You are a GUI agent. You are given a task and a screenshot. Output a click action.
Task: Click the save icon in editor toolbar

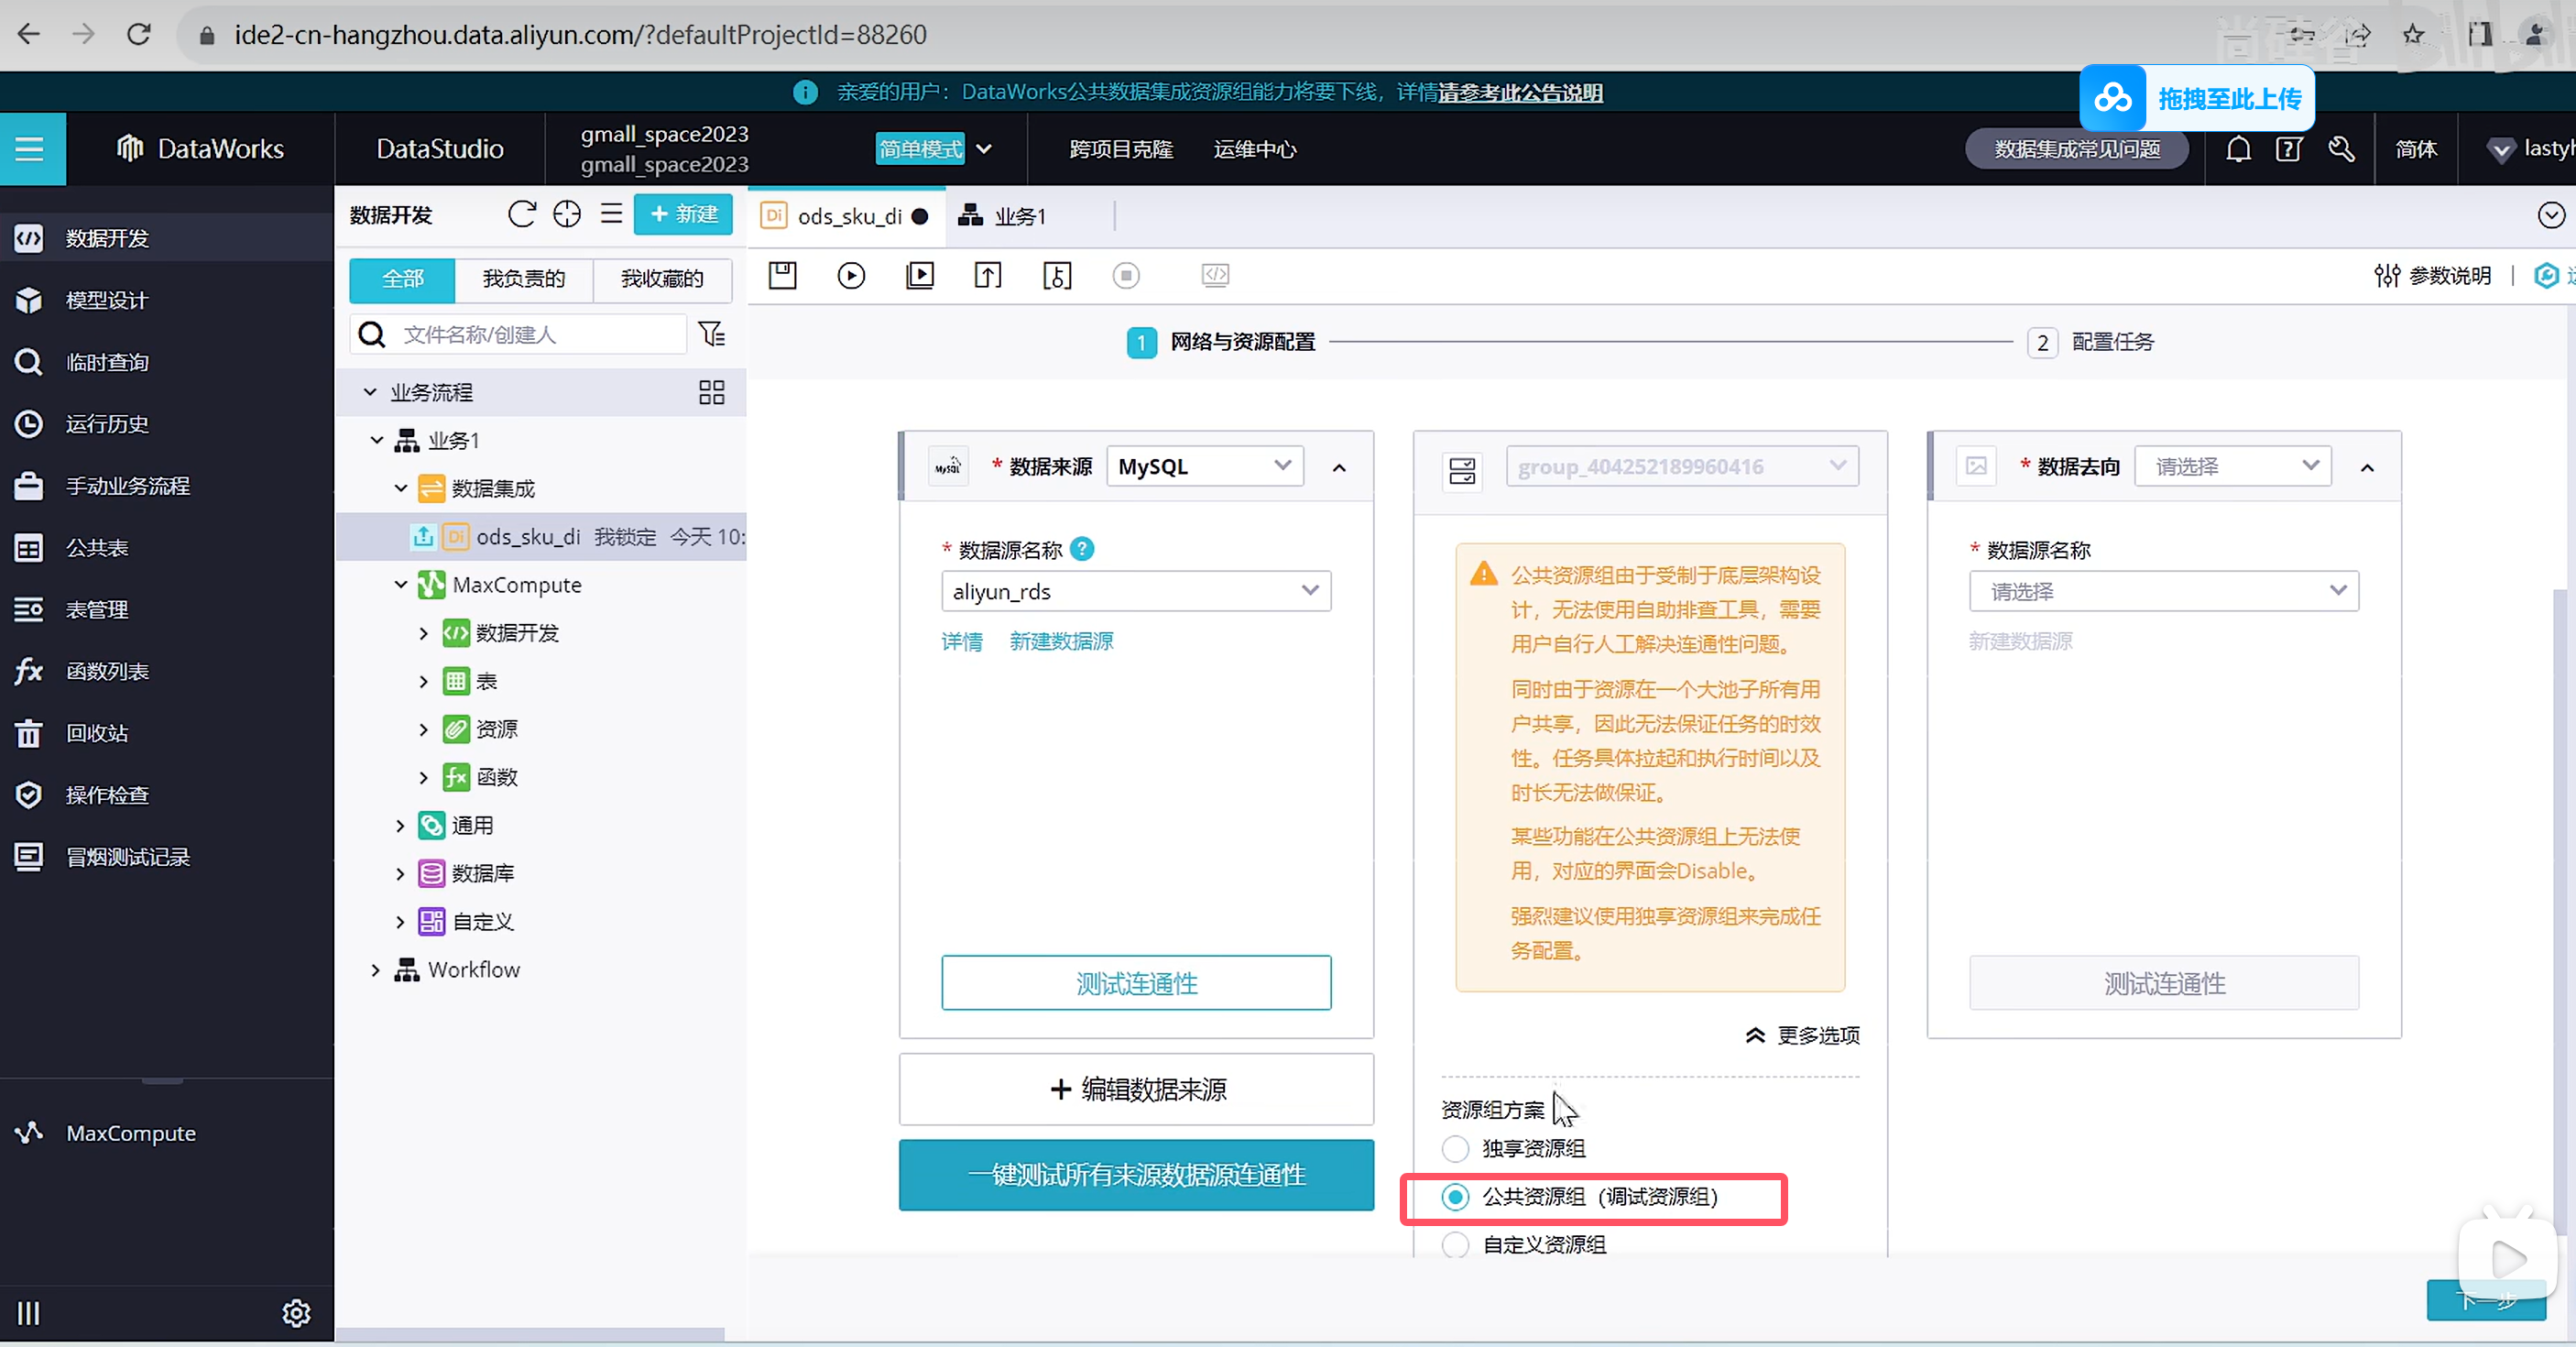pyautogui.click(x=782, y=275)
